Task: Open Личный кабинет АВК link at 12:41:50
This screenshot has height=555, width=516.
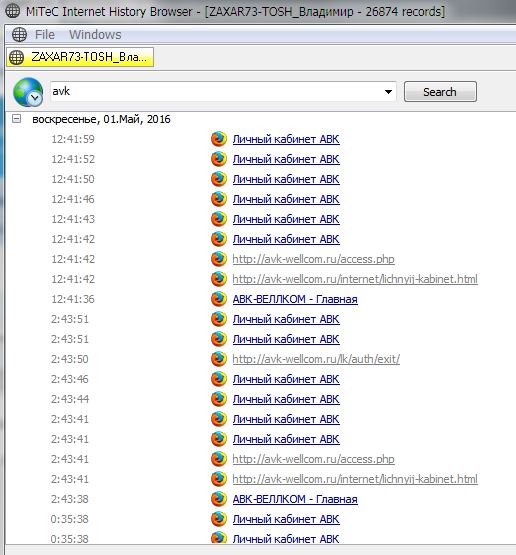Action: click(x=286, y=179)
